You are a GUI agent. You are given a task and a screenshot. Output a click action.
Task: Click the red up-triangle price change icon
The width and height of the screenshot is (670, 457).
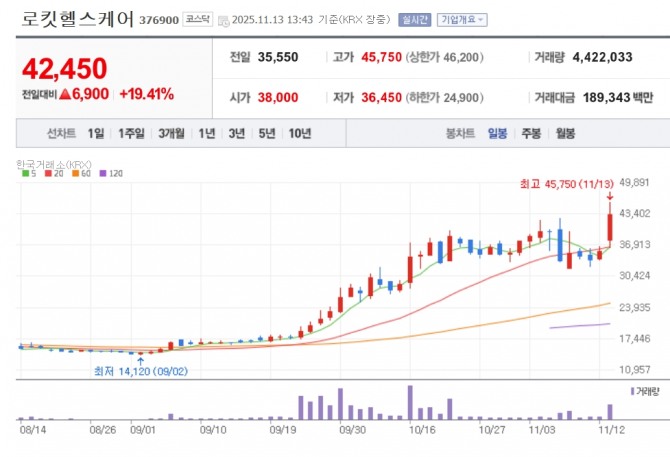point(65,94)
